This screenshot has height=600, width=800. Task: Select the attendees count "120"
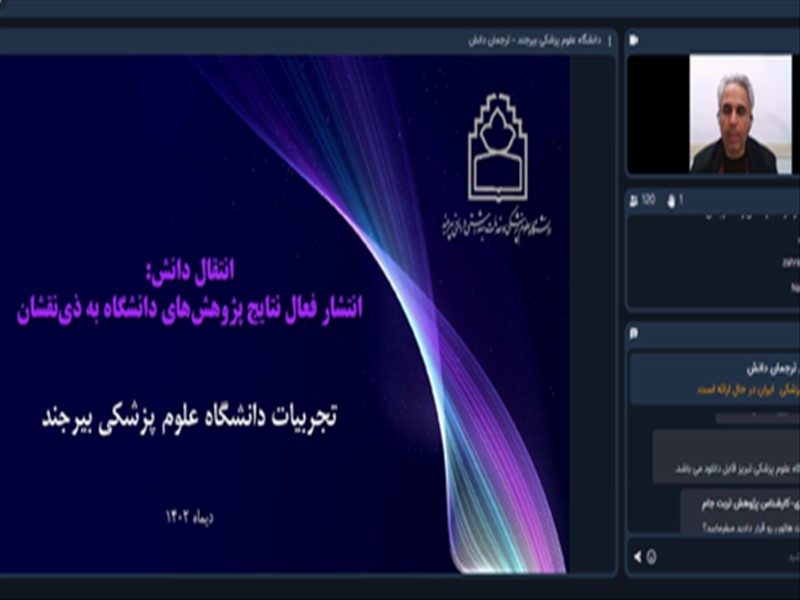point(648,200)
